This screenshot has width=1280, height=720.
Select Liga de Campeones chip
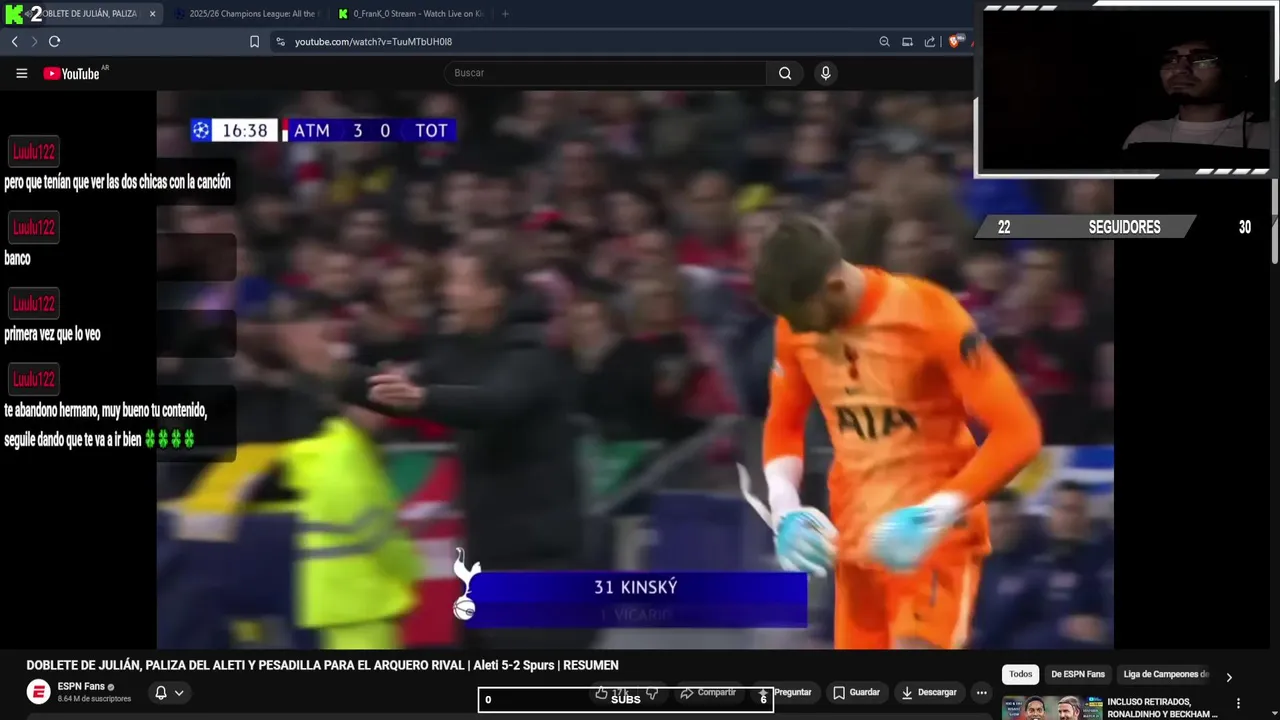(x=1165, y=674)
